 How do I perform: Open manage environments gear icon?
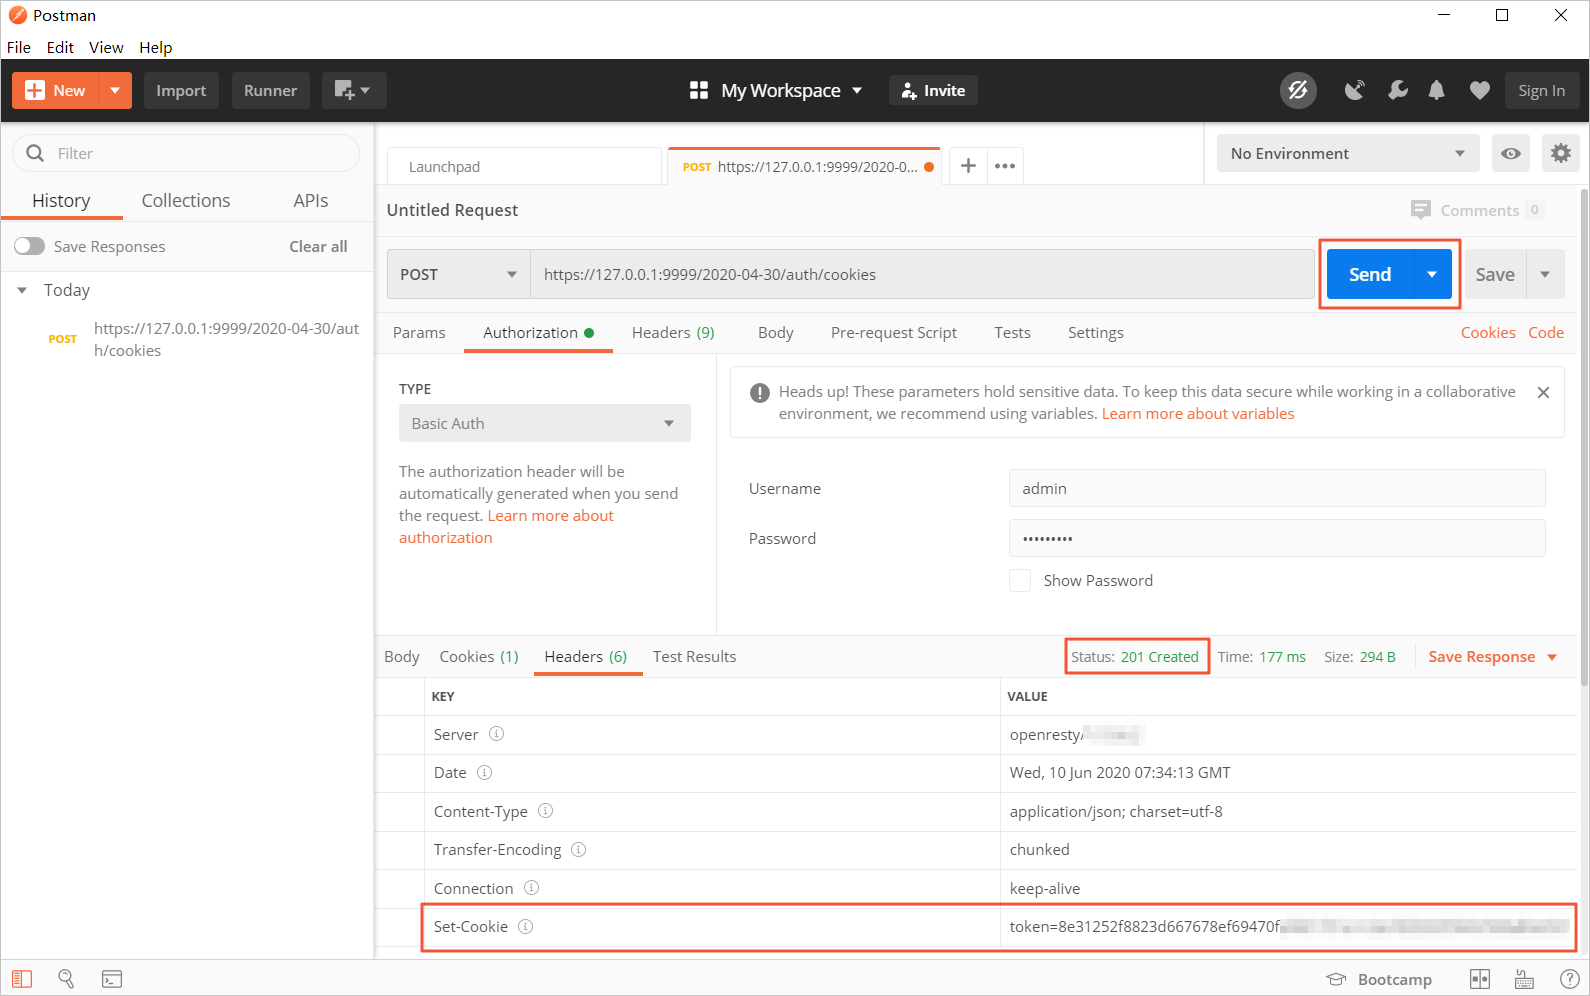pyautogui.click(x=1561, y=153)
